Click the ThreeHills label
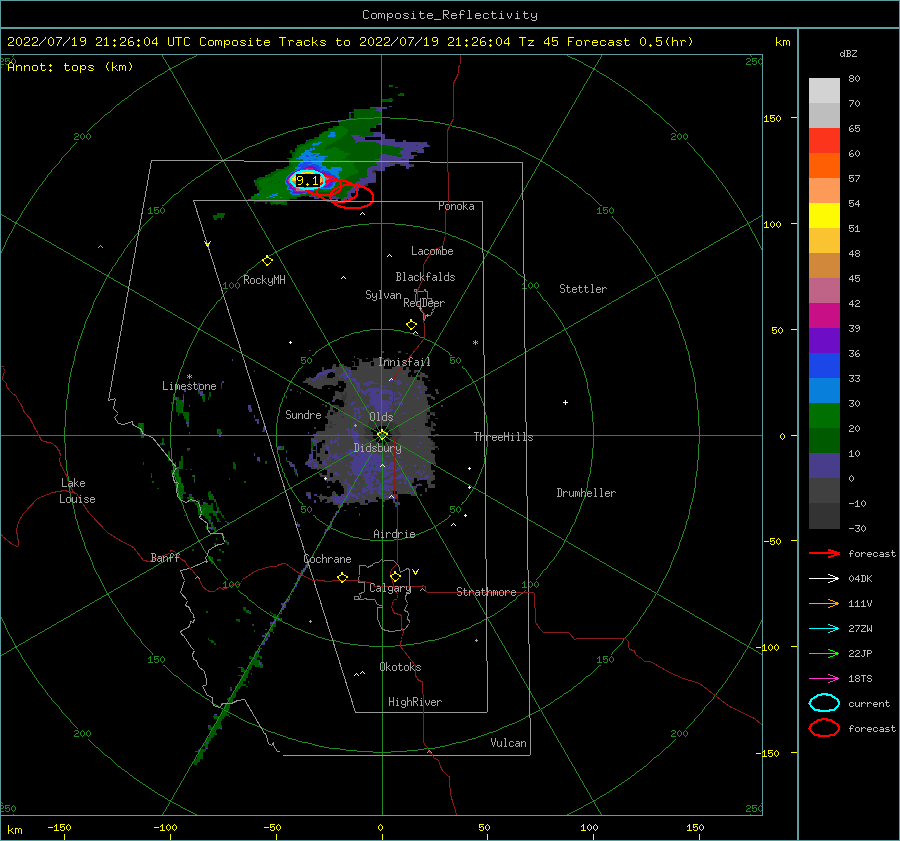Screen dimensions: 900x841 pos(503,437)
